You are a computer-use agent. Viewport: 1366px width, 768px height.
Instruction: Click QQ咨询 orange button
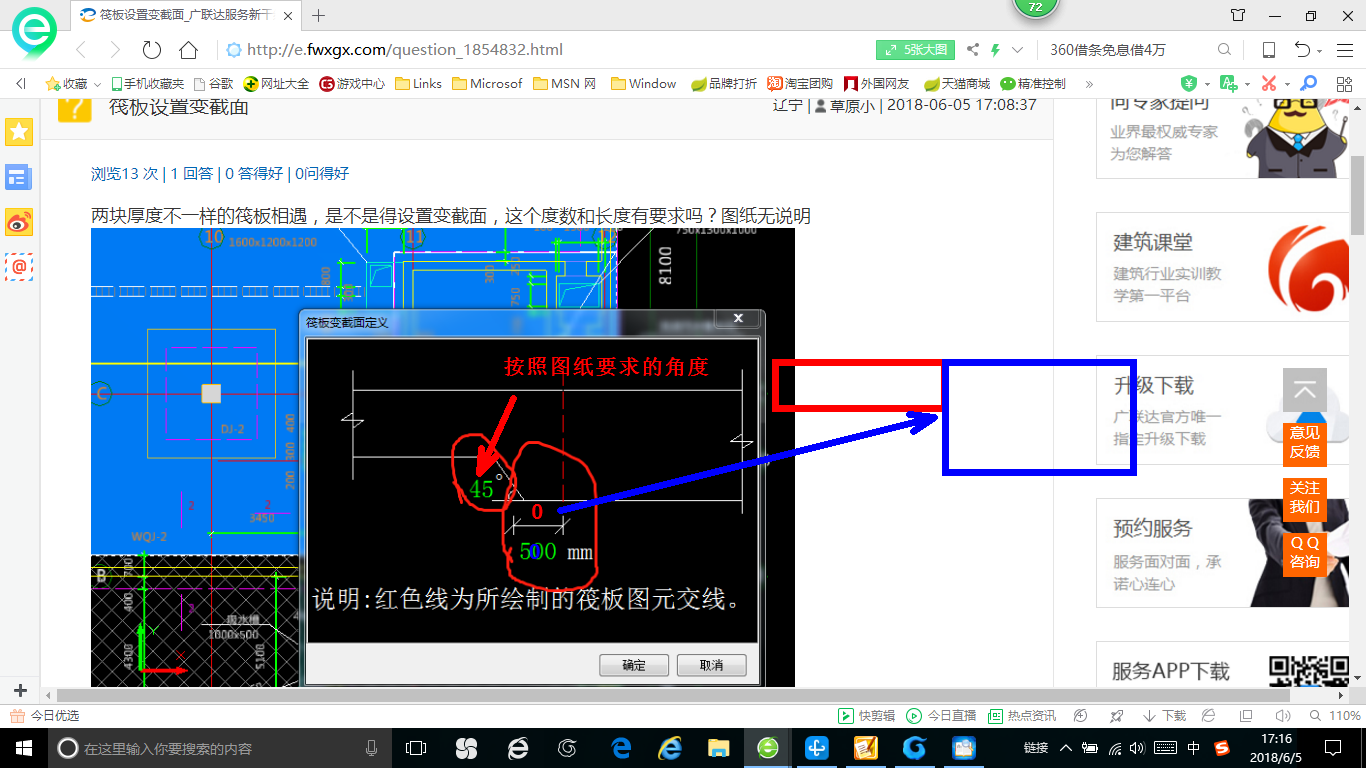(x=1304, y=552)
